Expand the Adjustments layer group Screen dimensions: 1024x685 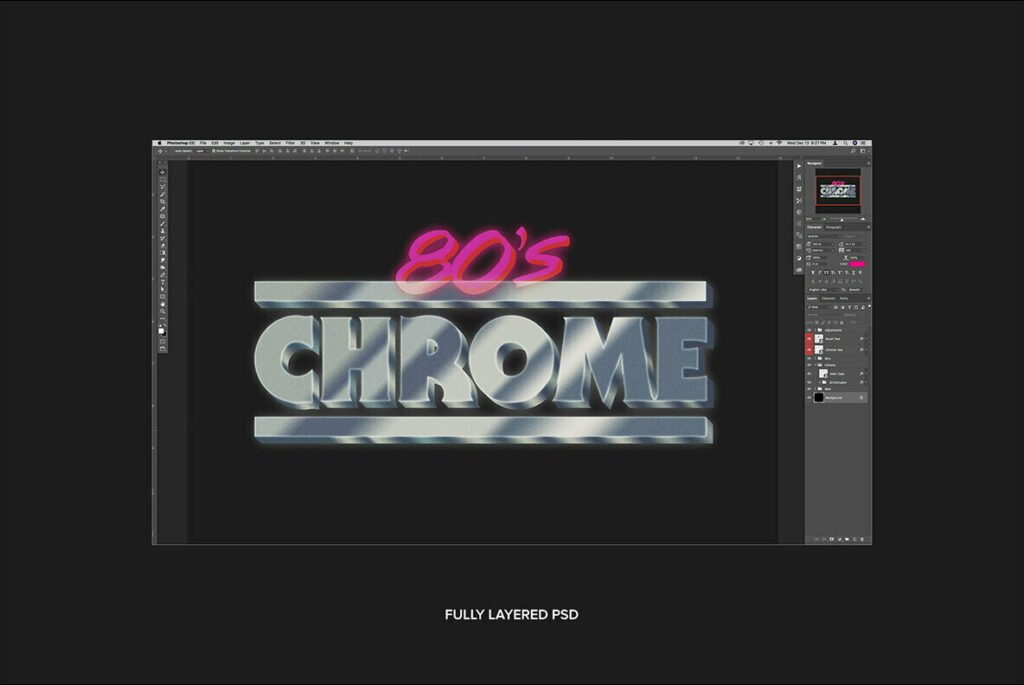(814, 328)
